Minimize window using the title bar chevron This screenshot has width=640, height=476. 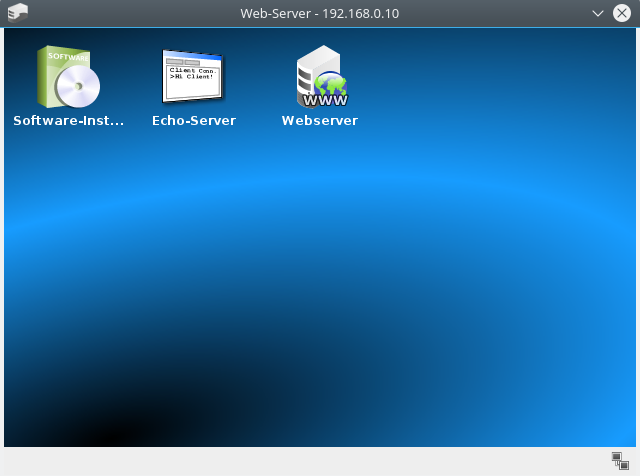point(598,13)
